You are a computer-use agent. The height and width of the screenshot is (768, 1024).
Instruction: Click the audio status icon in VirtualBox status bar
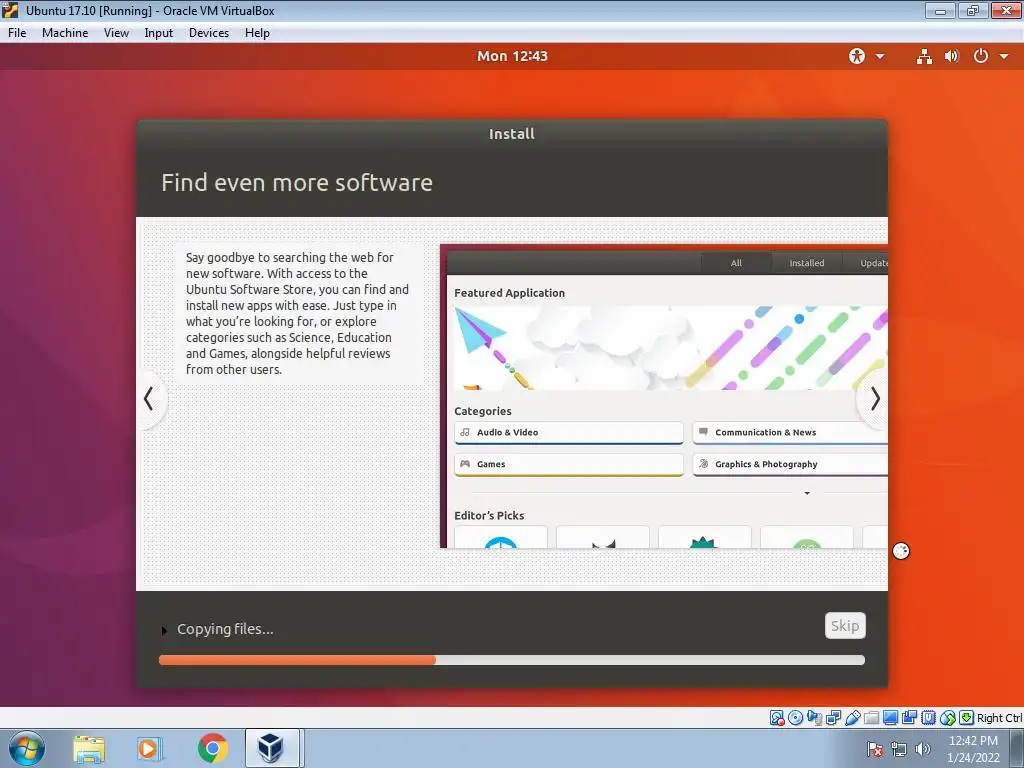814,718
